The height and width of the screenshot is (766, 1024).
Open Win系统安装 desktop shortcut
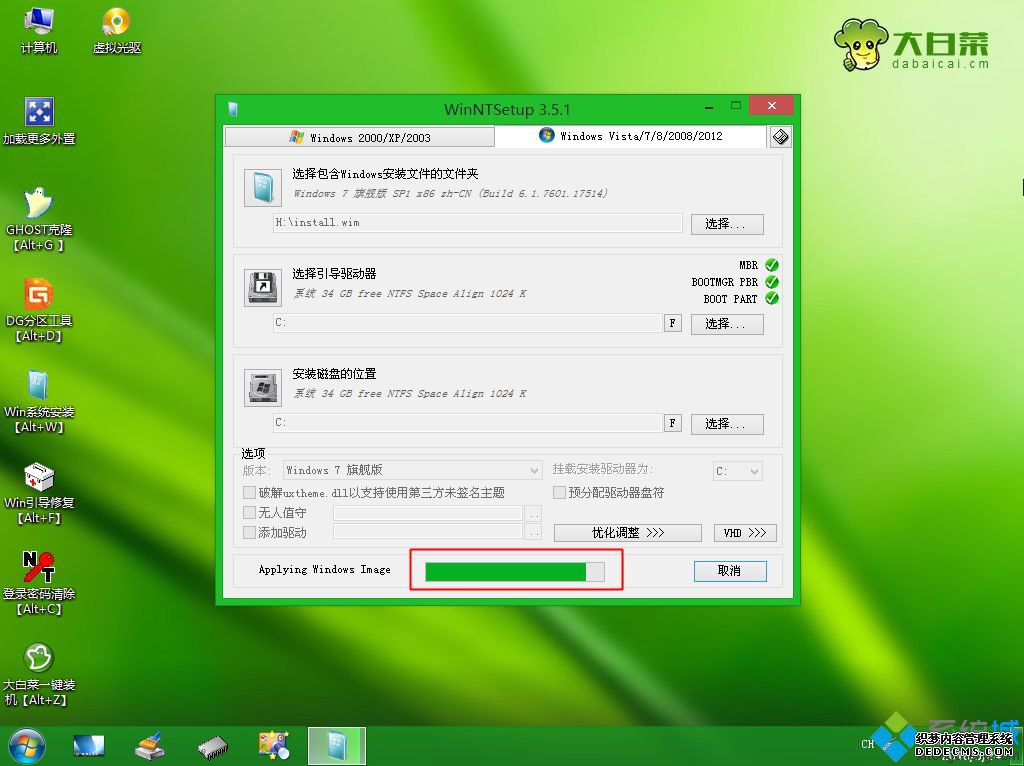(x=39, y=401)
